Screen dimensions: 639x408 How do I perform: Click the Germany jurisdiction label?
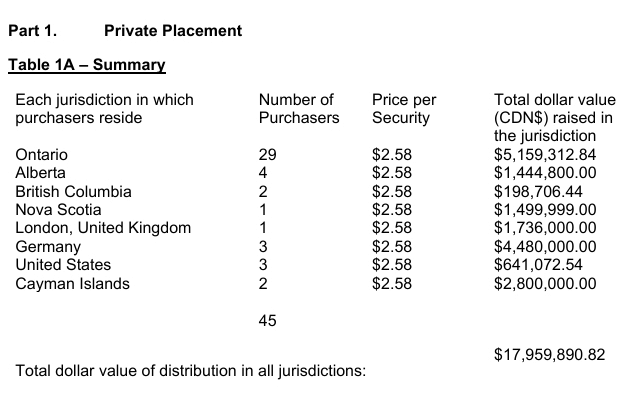click(48, 246)
